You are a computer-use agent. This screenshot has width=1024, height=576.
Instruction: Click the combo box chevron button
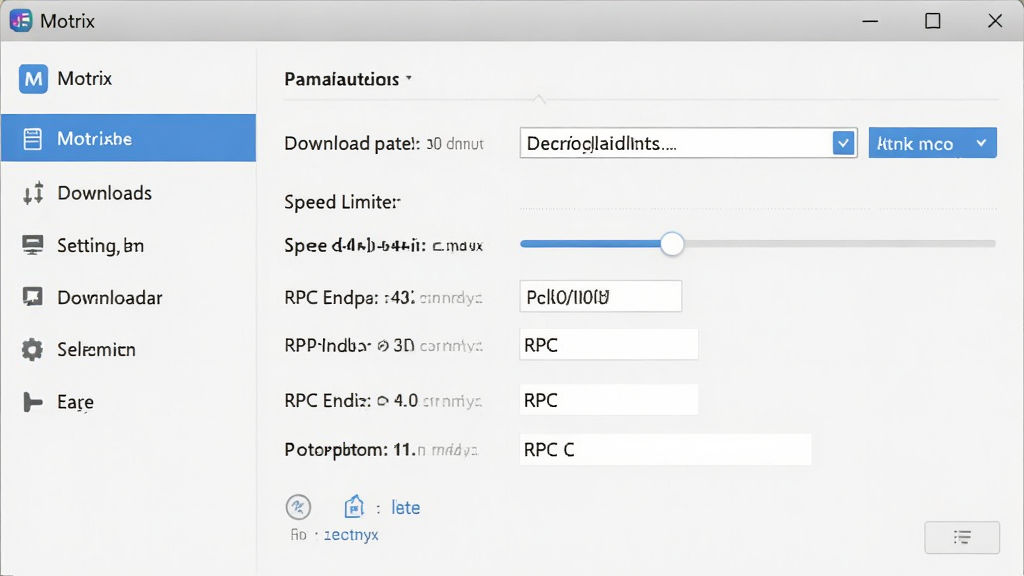pos(843,143)
